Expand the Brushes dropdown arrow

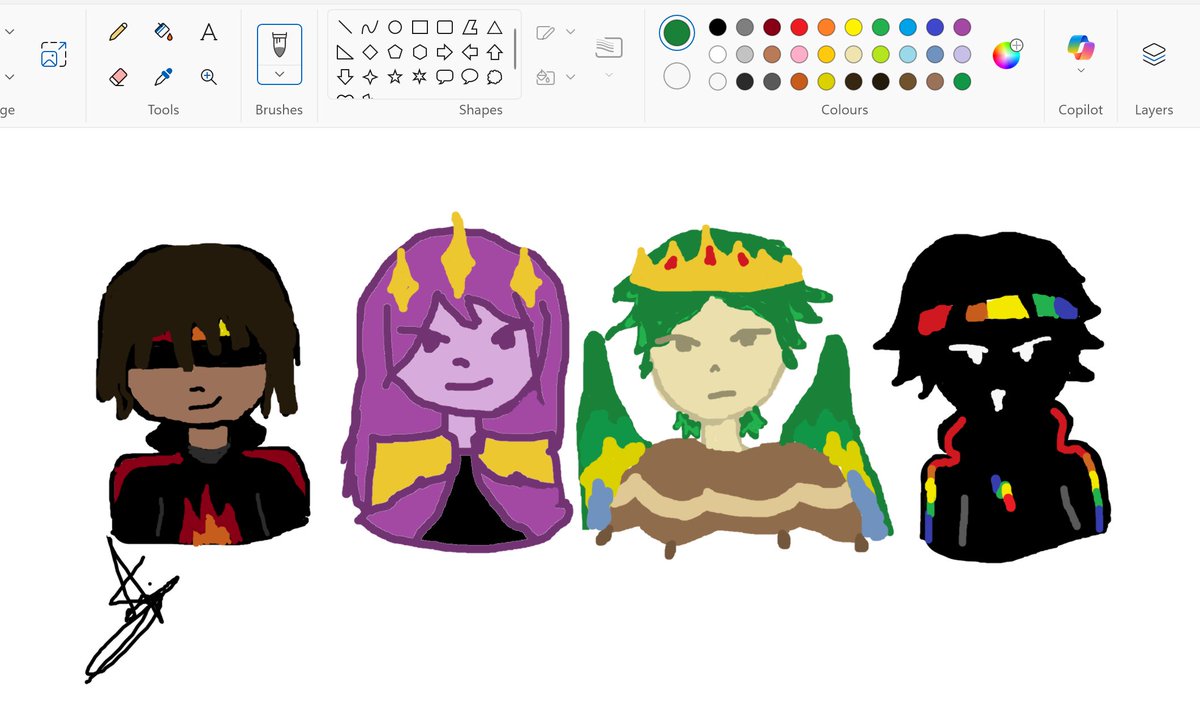click(279, 73)
